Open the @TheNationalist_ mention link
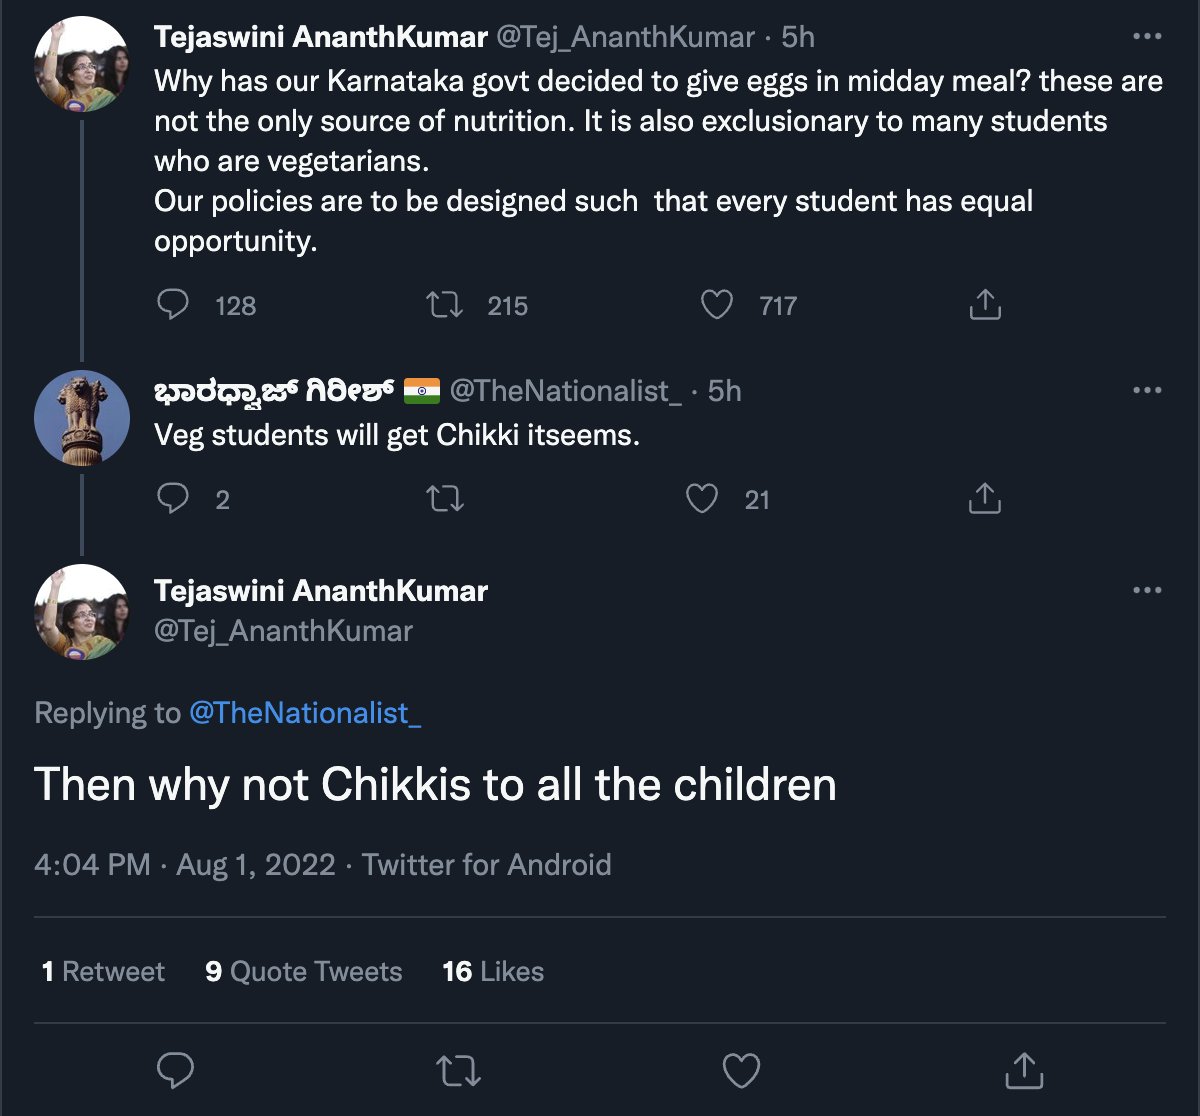 click(x=305, y=713)
